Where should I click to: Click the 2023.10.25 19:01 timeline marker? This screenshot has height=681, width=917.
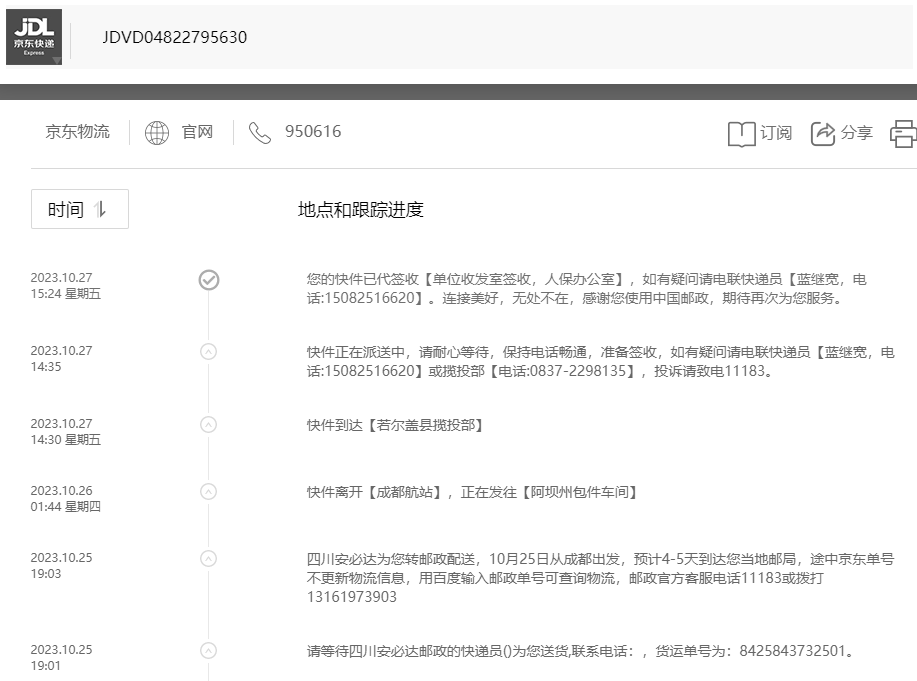tap(209, 651)
